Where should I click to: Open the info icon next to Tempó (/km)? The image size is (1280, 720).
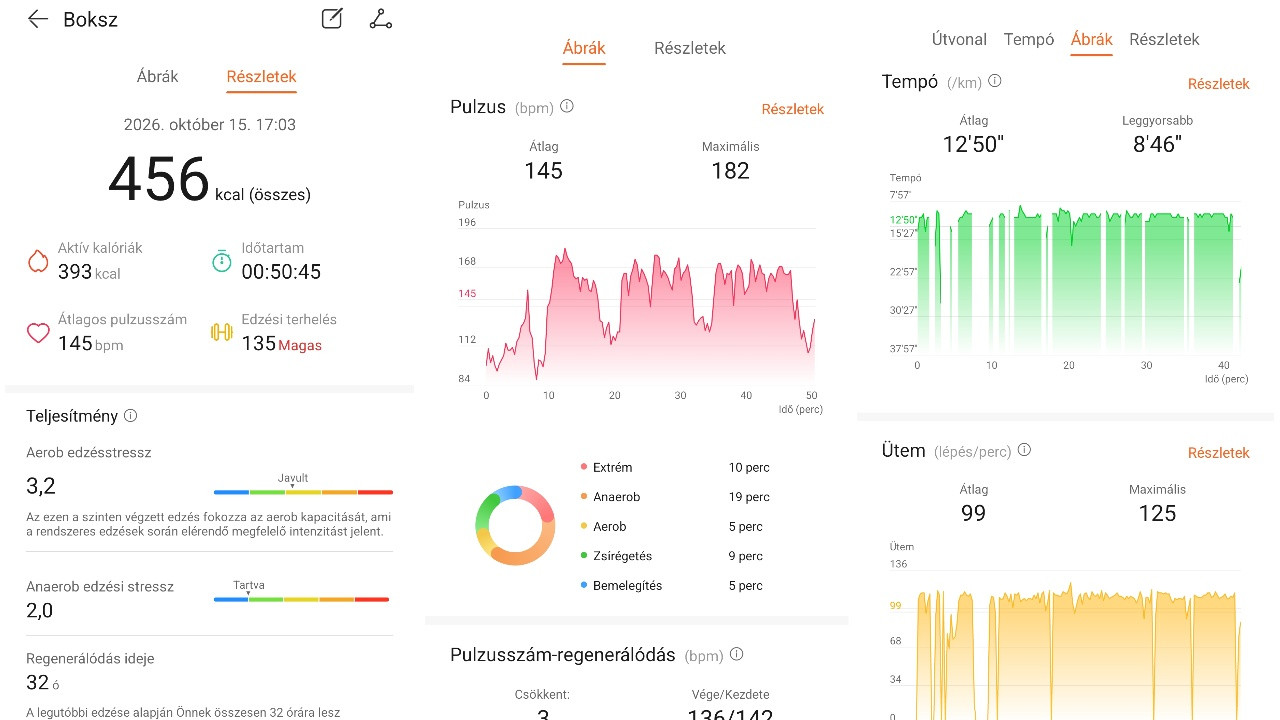995,81
